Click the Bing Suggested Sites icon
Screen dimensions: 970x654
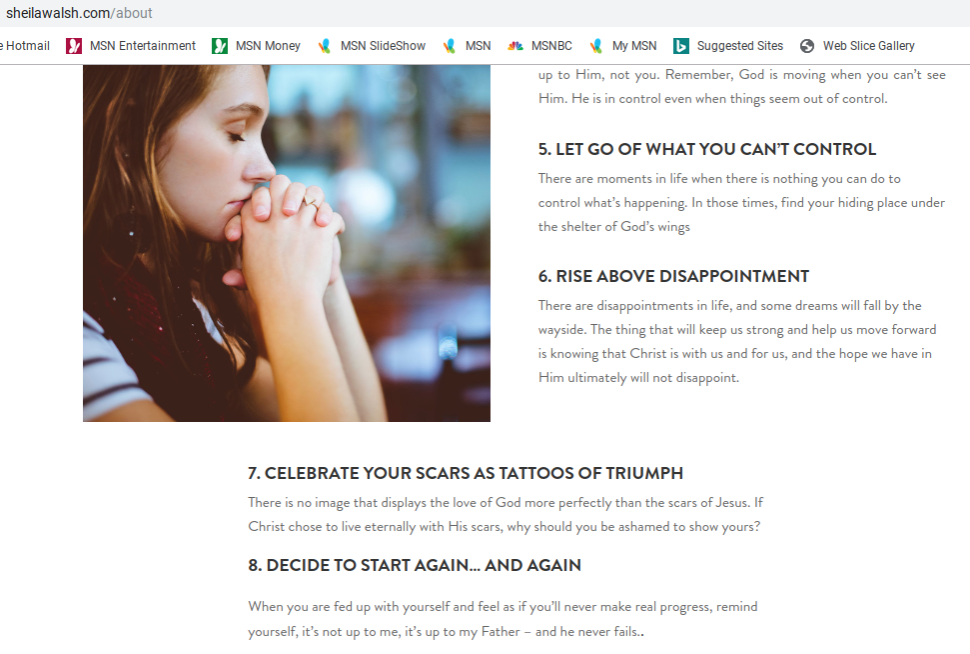click(x=681, y=46)
